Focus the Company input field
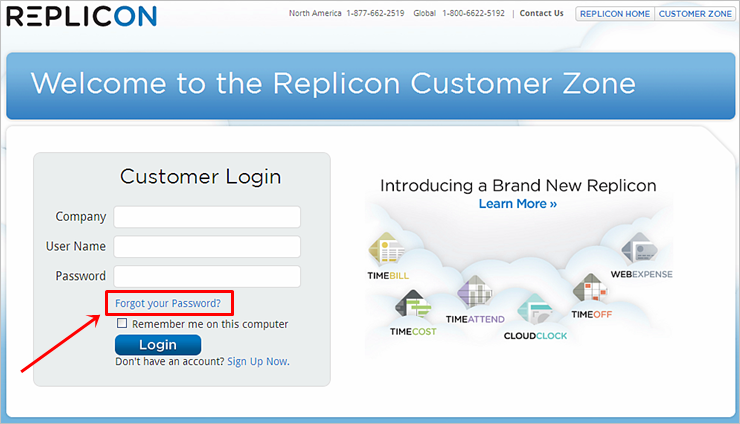Viewport: 740px width, 424px height. (207, 217)
